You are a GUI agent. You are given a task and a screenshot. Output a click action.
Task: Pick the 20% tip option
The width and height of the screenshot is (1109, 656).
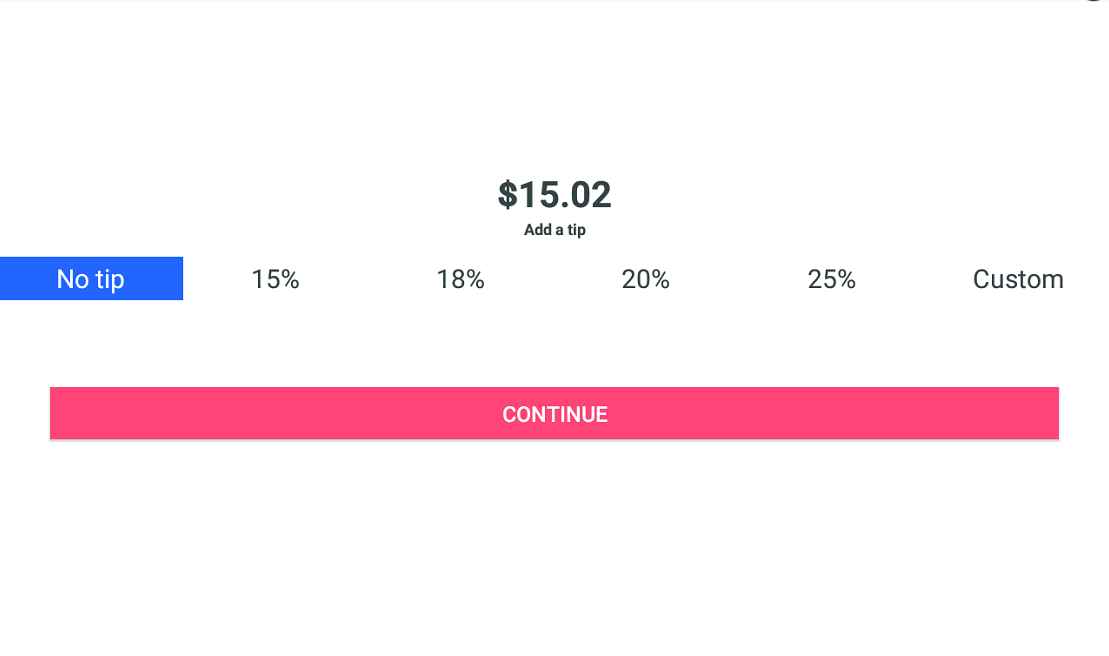[x=645, y=279]
